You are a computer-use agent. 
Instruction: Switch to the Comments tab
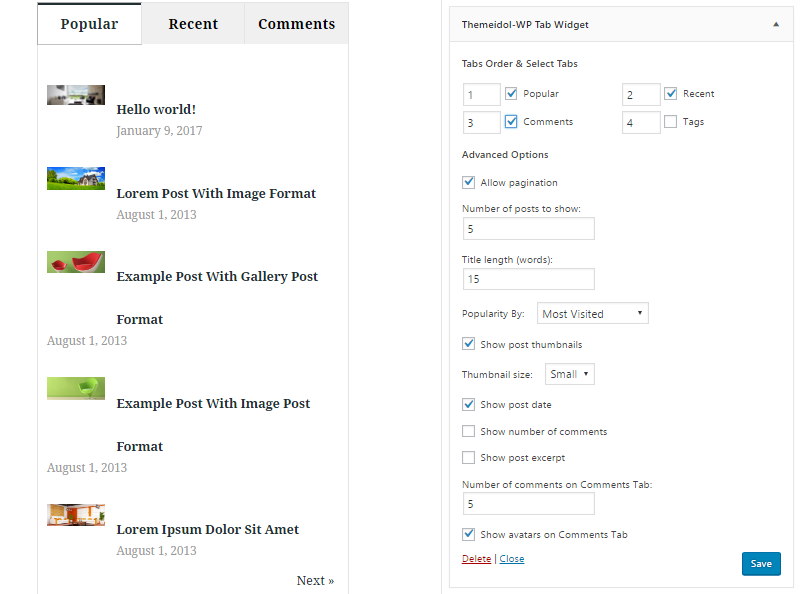tap(296, 24)
